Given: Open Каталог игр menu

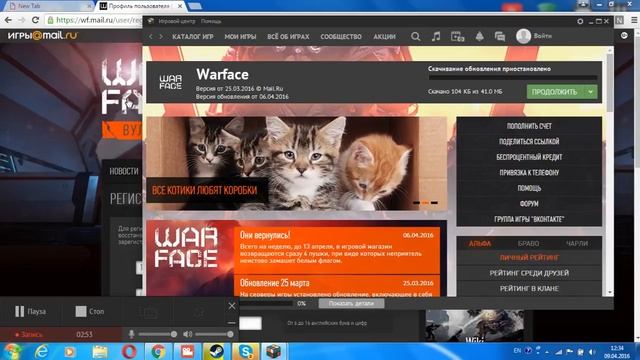Looking at the screenshot, I should [193, 37].
